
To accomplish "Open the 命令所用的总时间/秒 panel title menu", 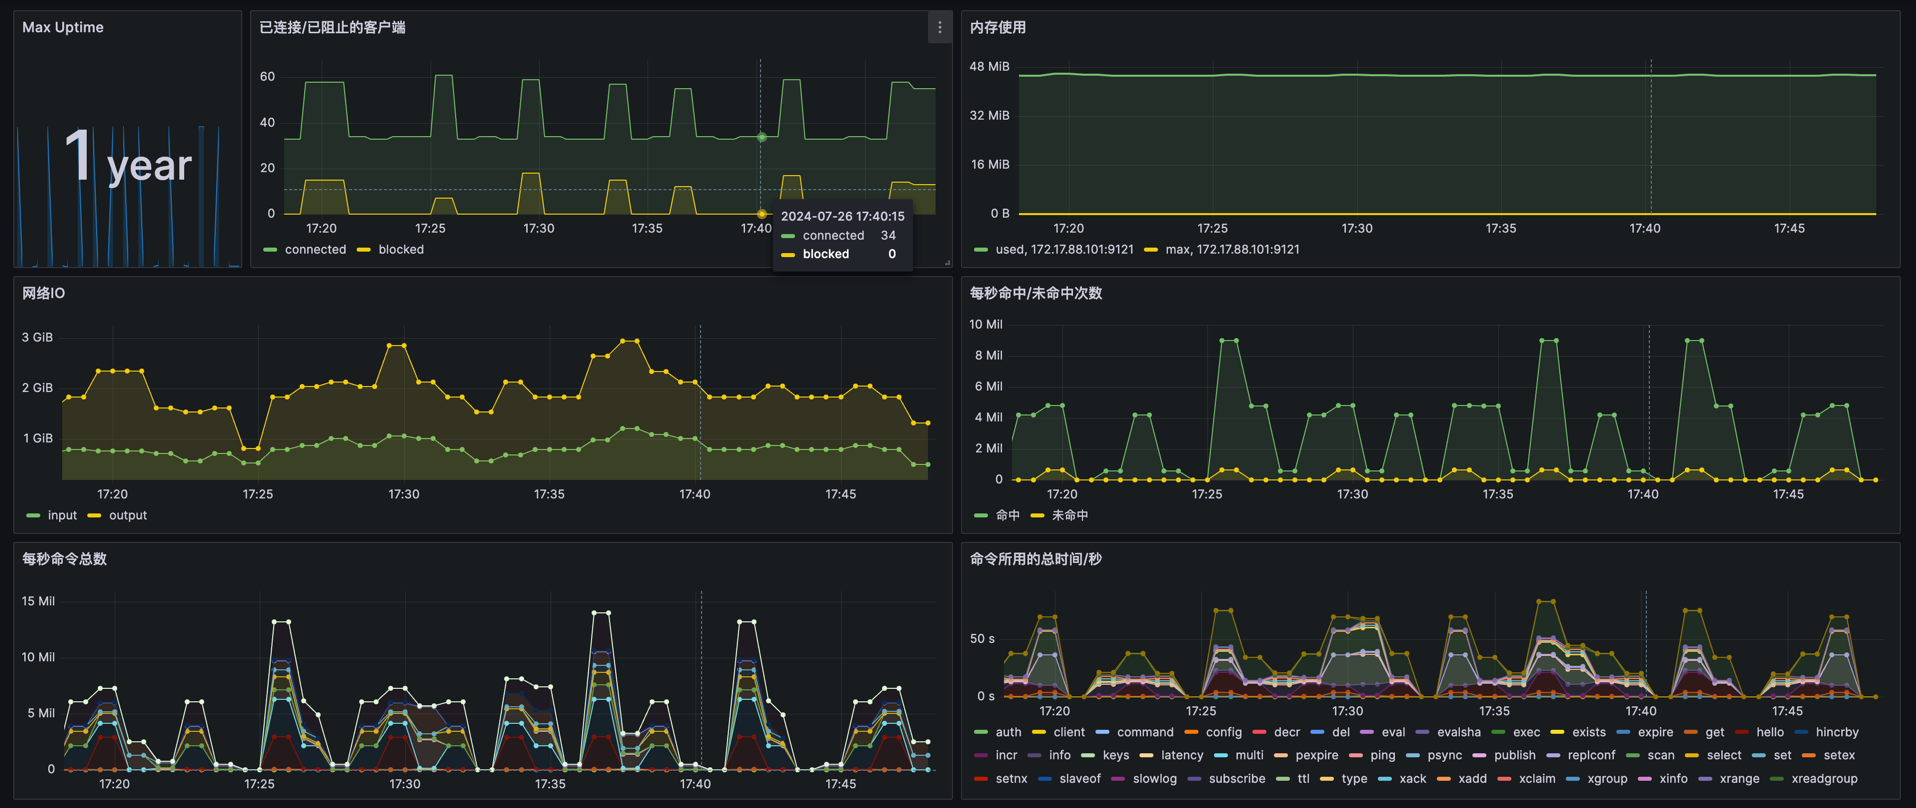I will [x=1036, y=559].
